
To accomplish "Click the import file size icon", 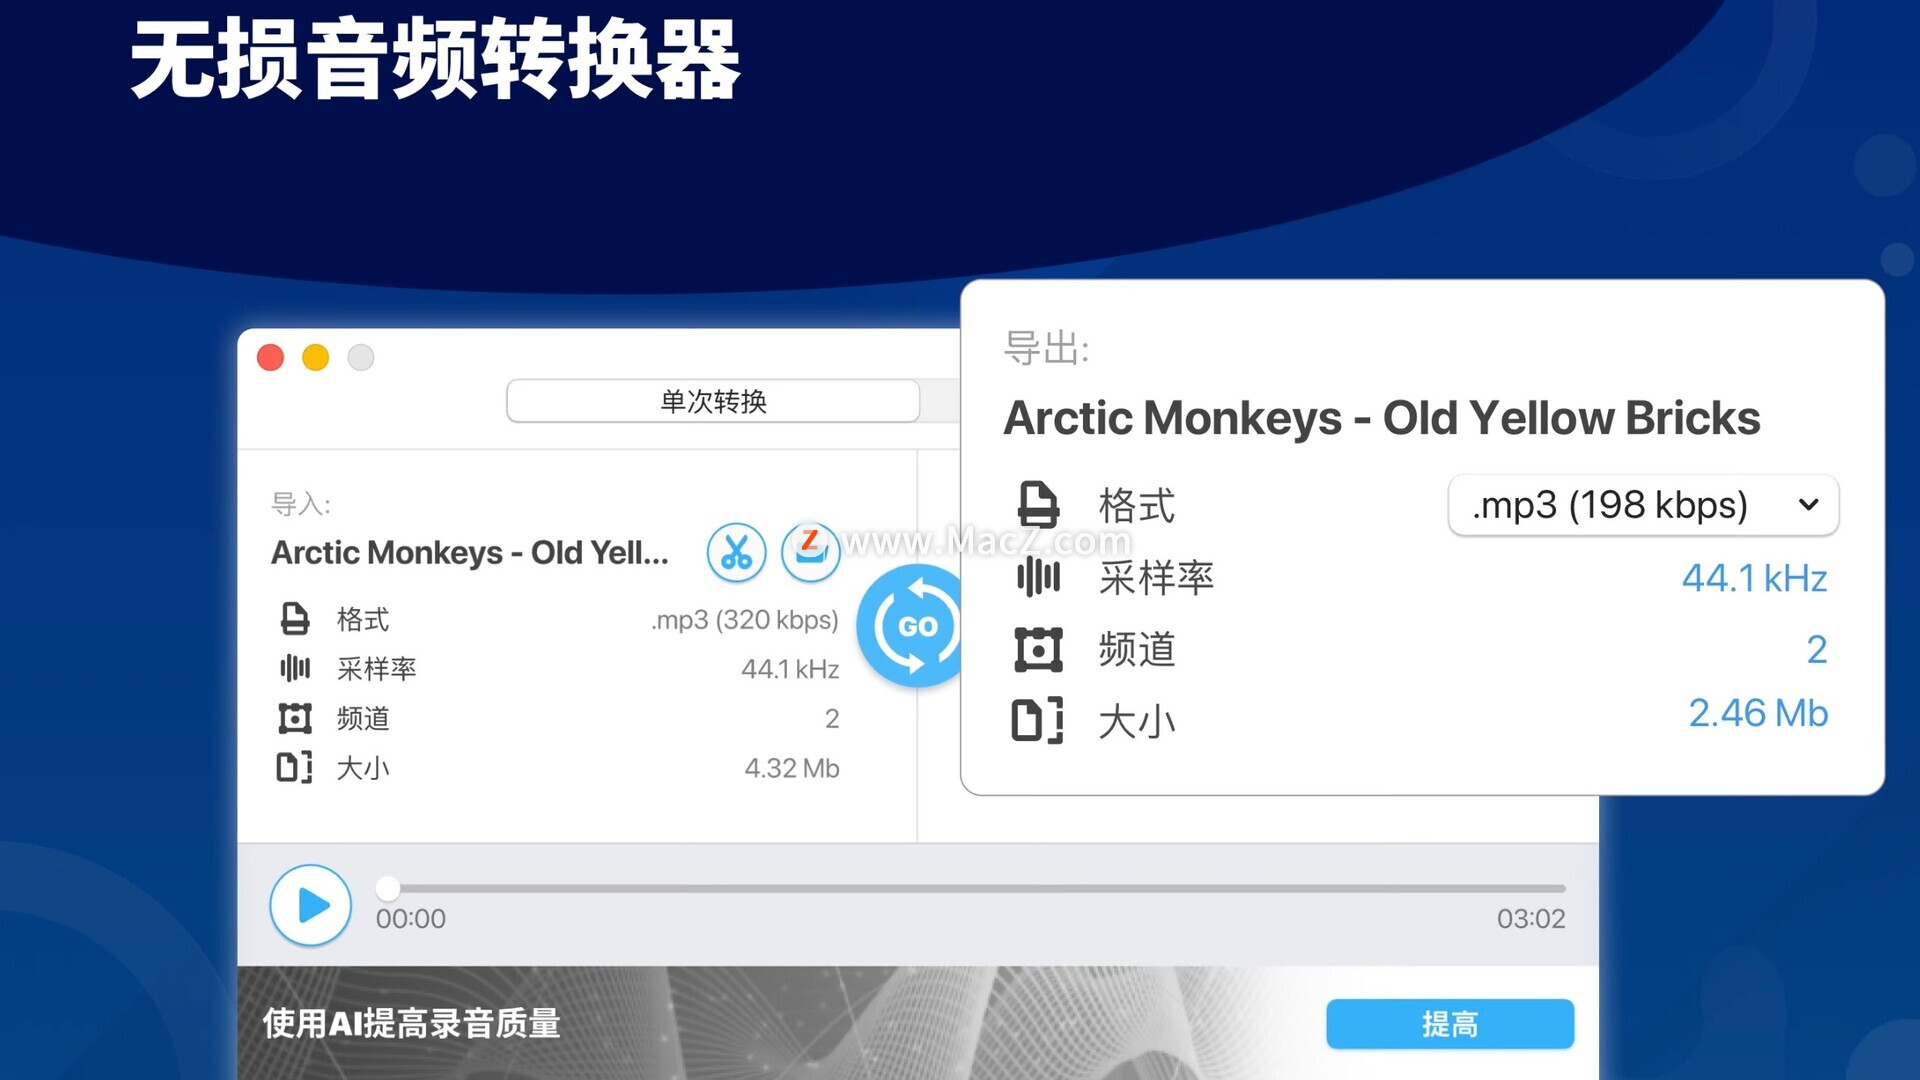I will [x=294, y=767].
